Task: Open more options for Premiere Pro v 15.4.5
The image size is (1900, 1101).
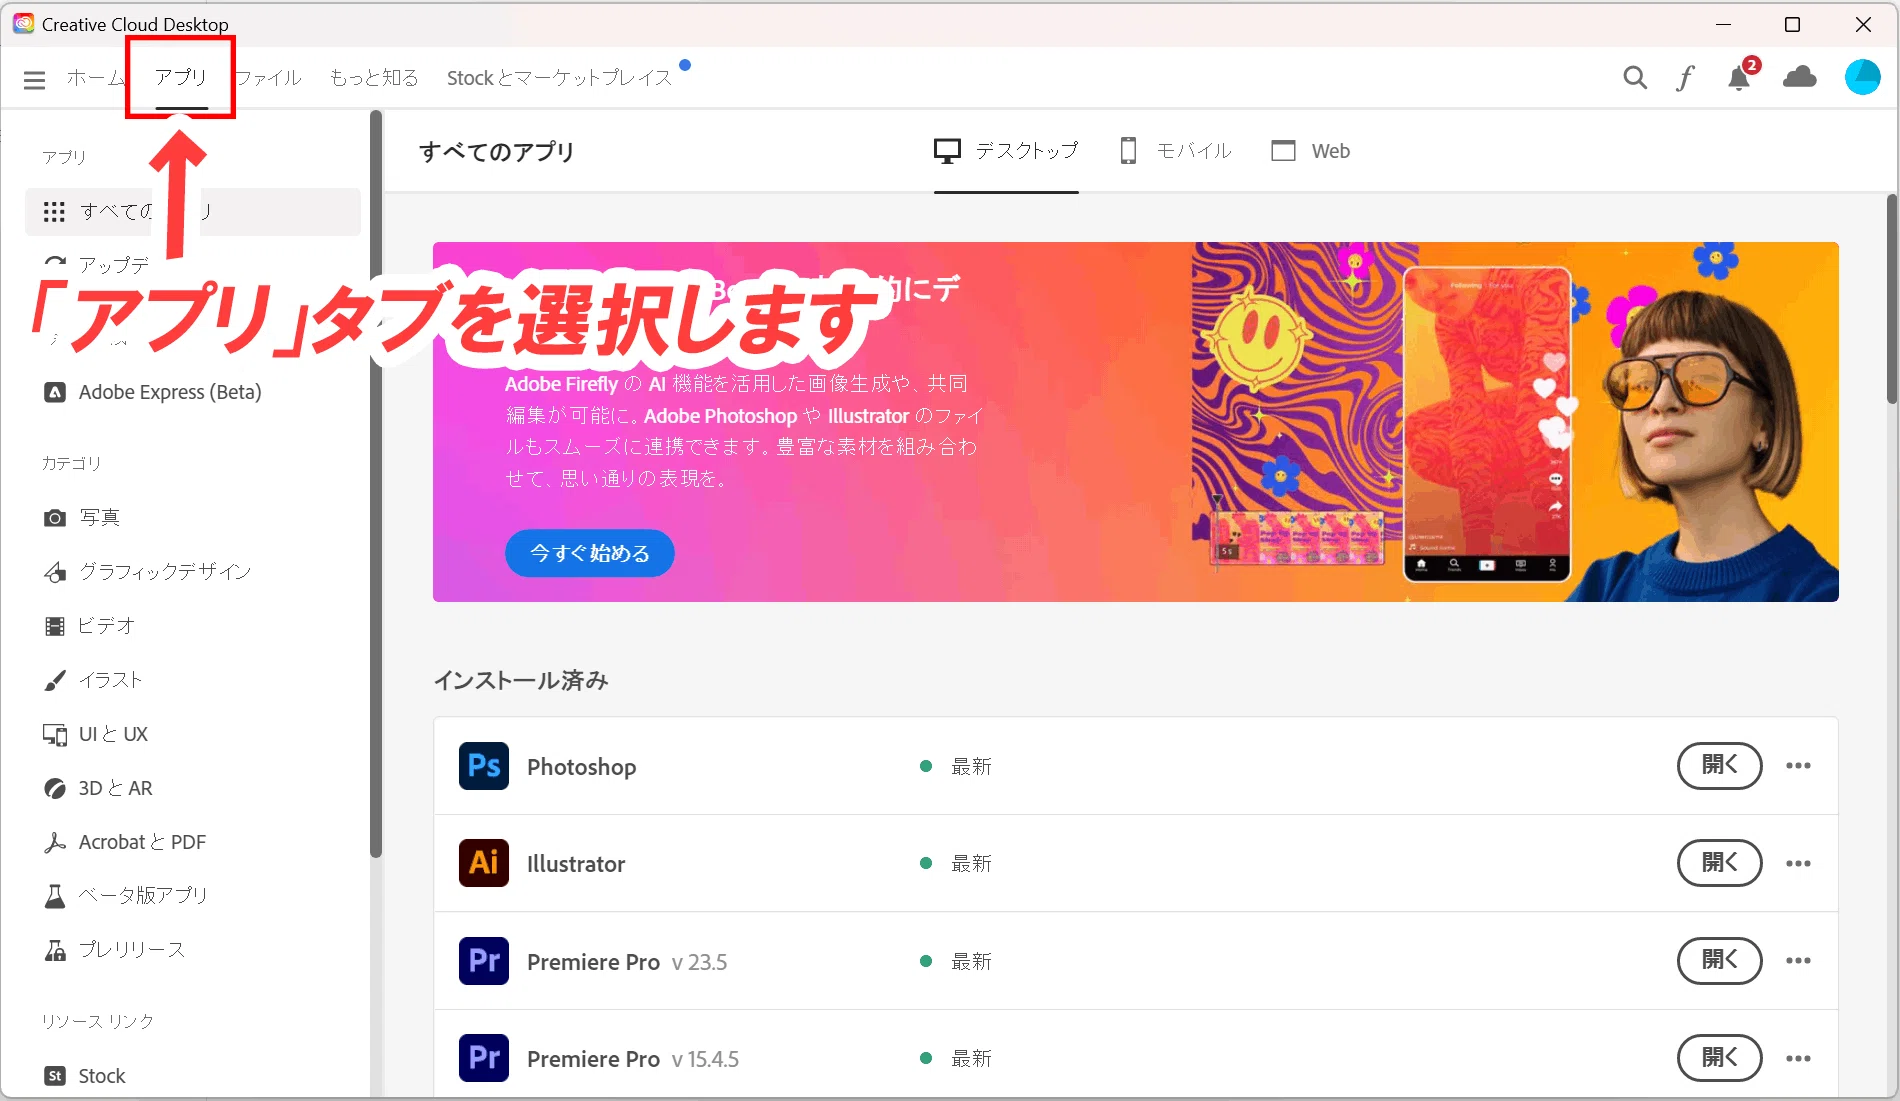Action: (x=1798, y=1058)
